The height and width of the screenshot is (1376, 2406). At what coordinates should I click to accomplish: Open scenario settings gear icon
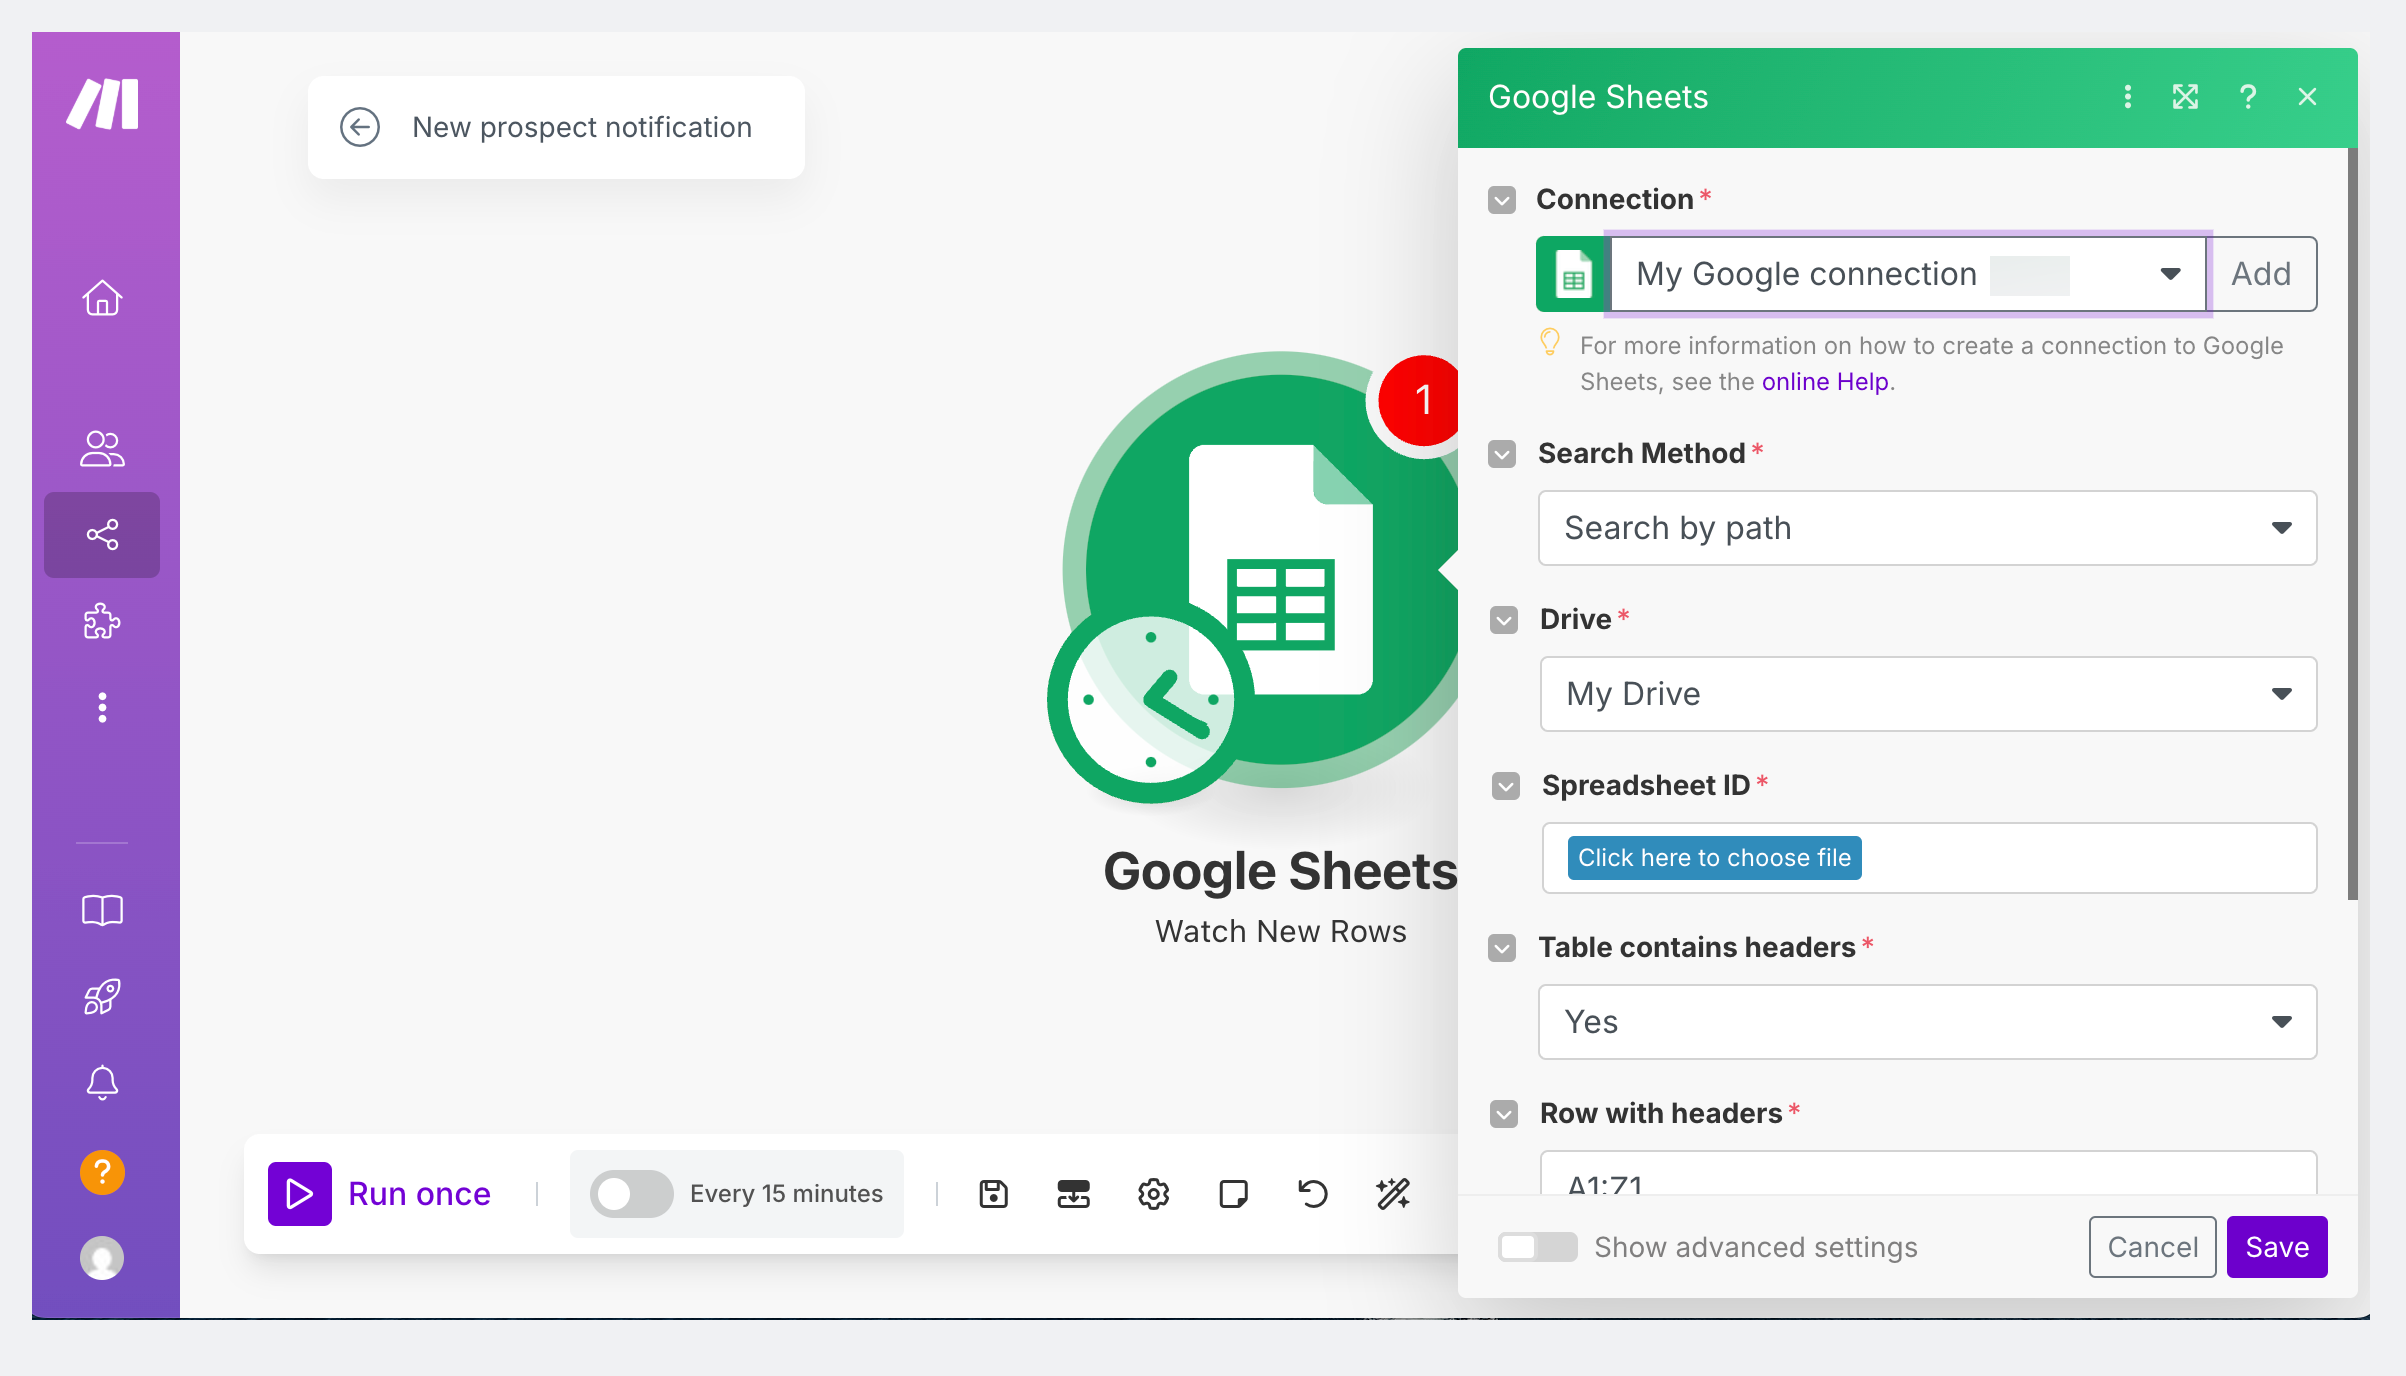click(x=1153, y=1194)
